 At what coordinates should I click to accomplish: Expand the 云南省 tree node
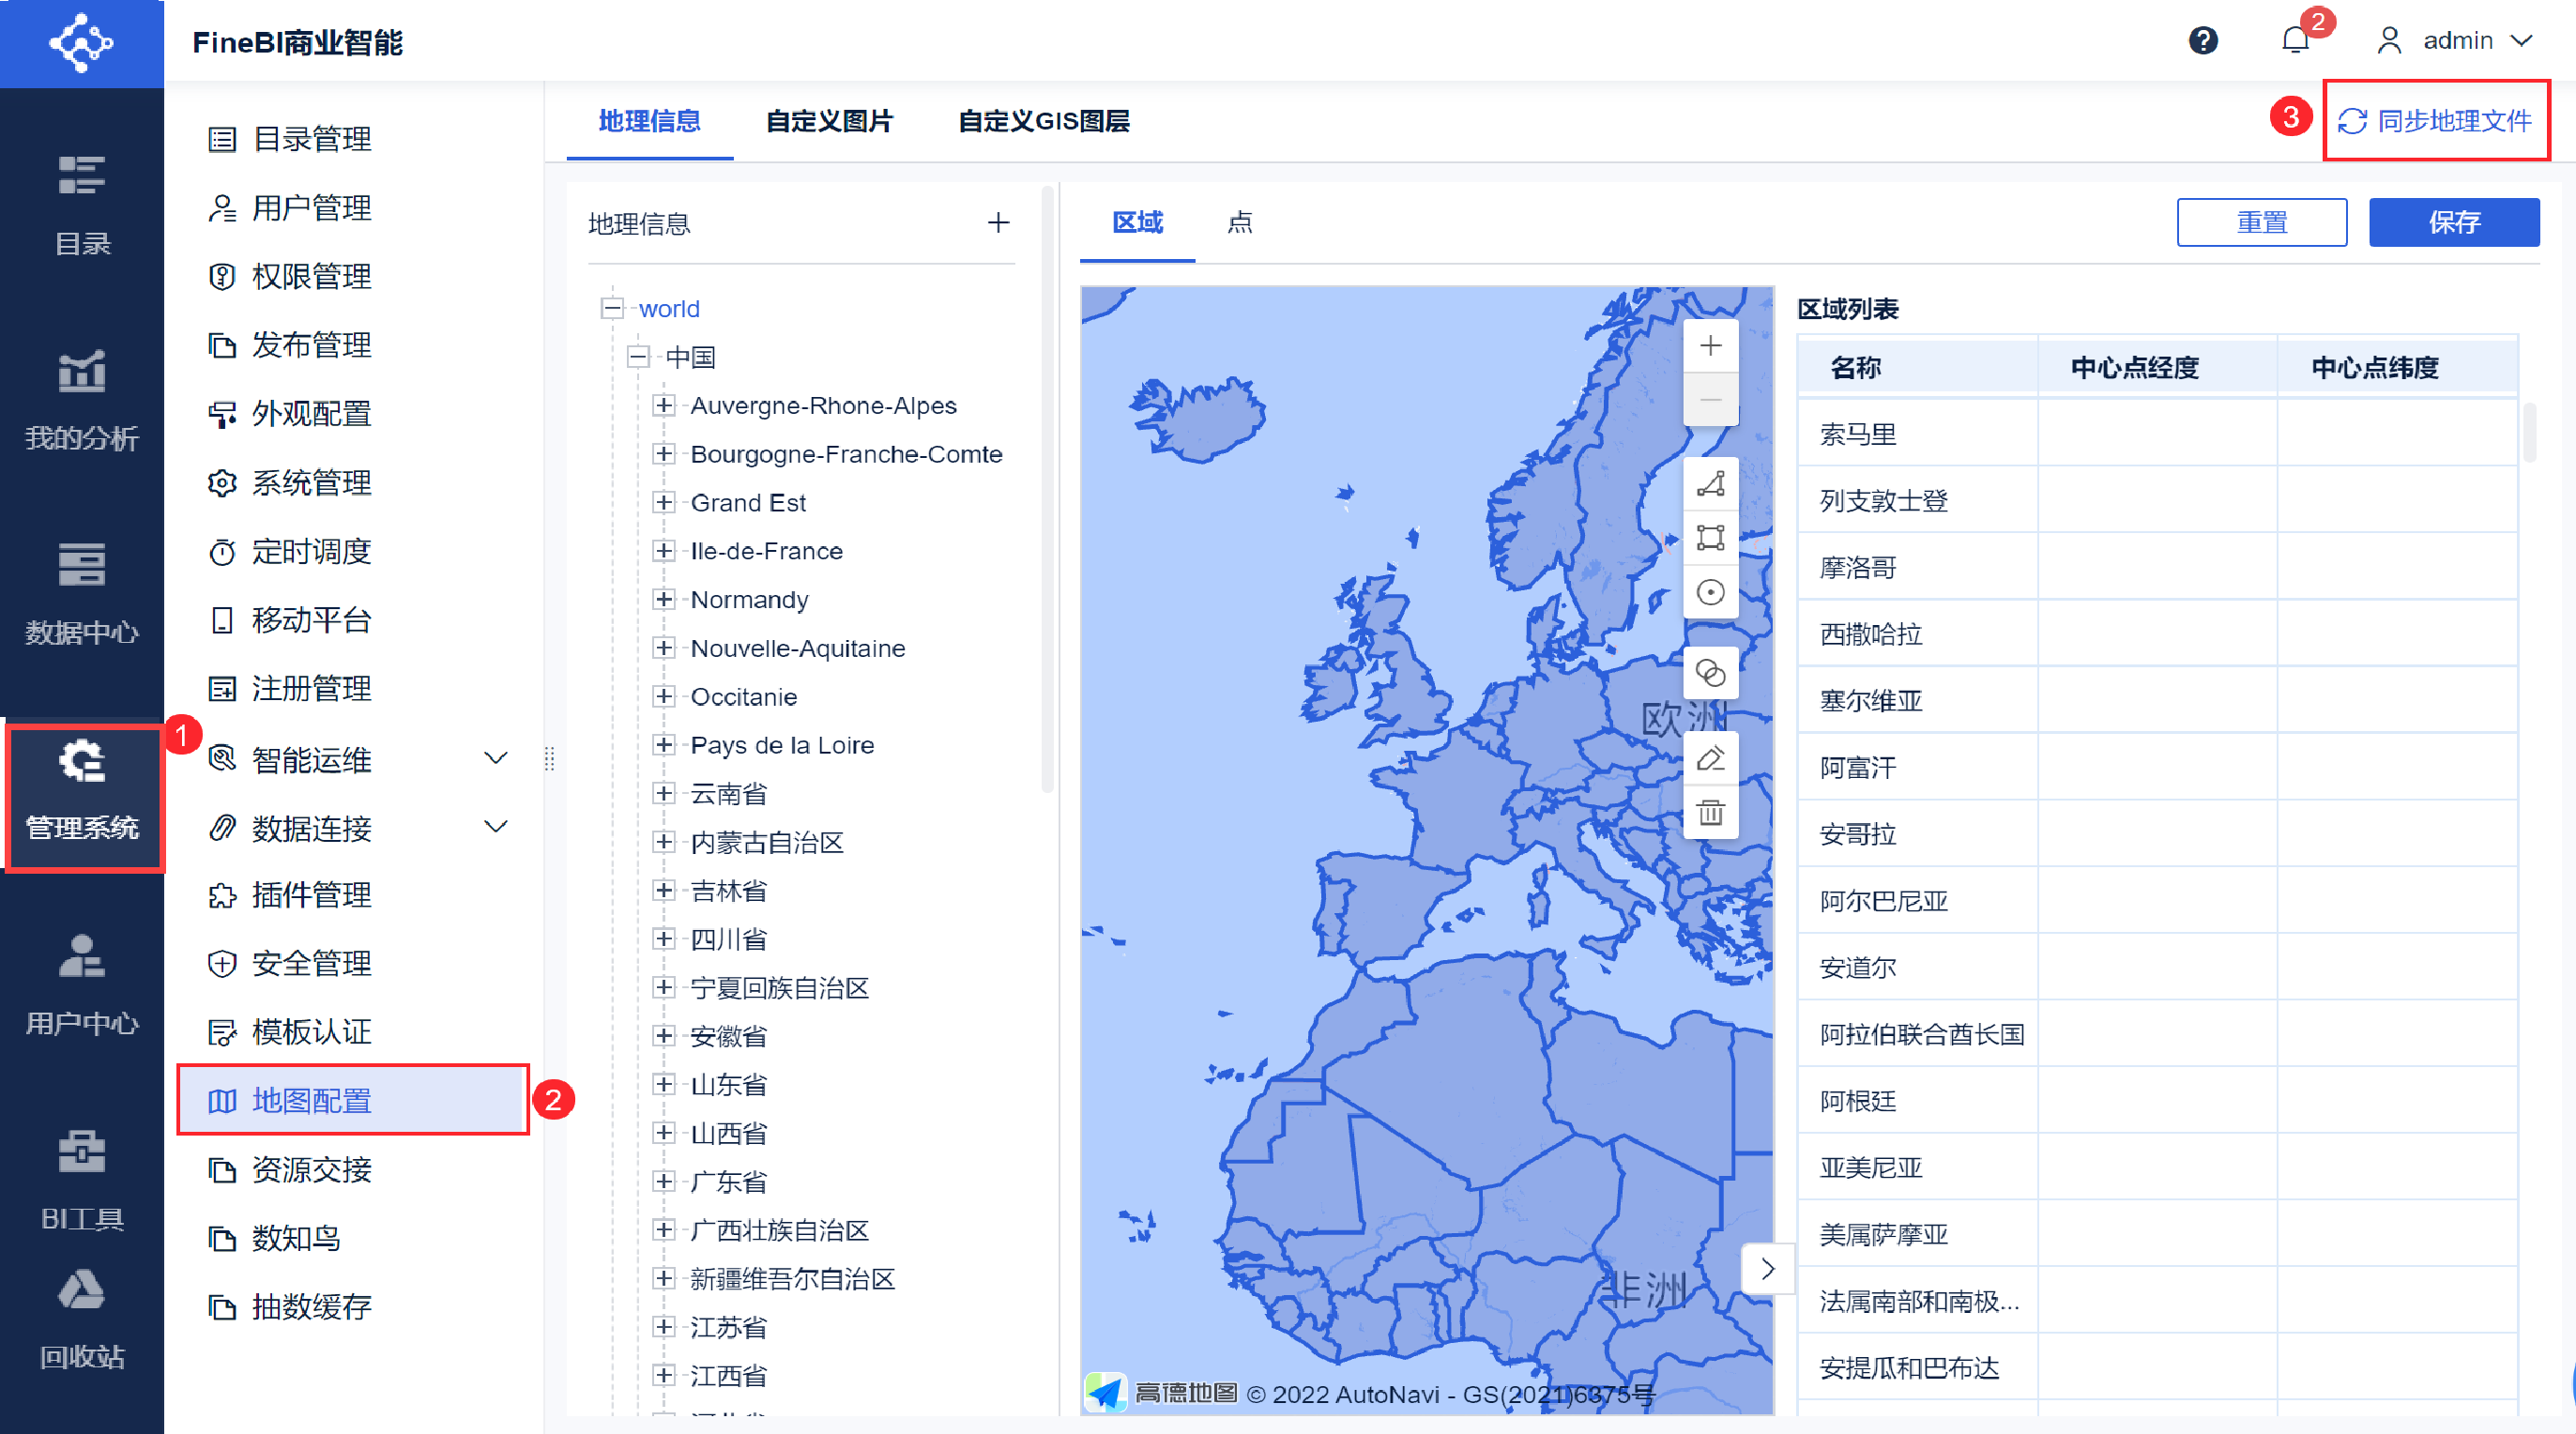click(x=663, y=793)
